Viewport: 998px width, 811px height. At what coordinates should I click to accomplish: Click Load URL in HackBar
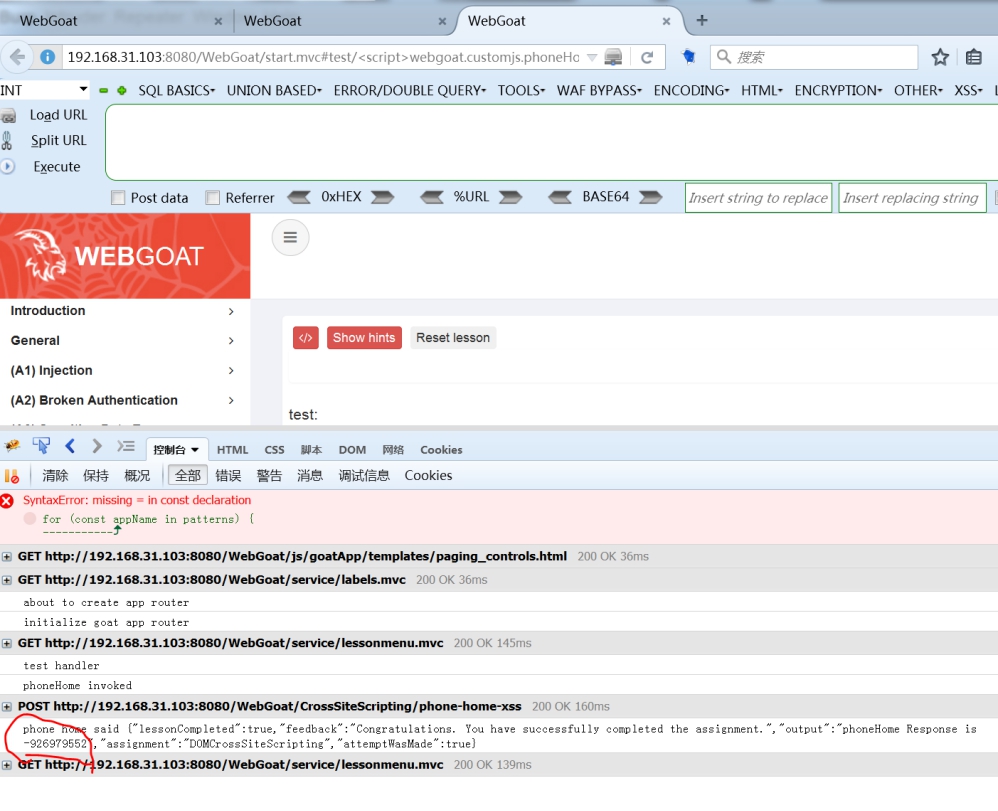tap(58, 115)
